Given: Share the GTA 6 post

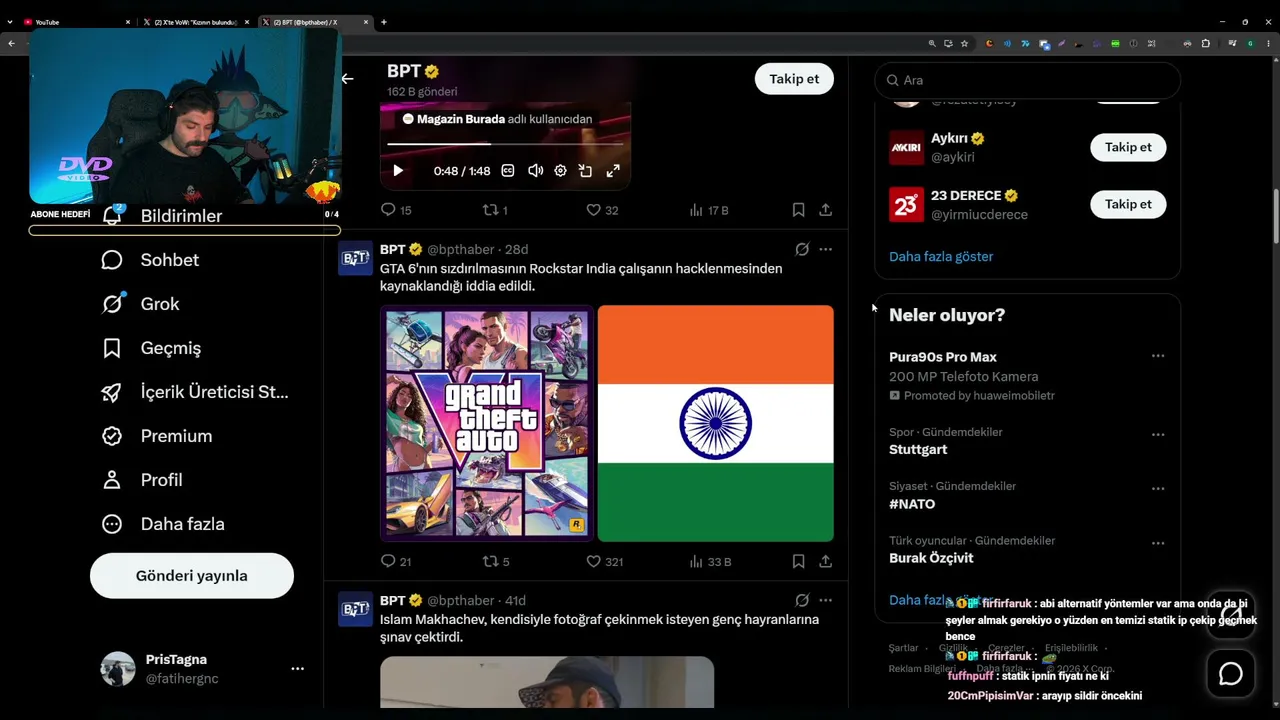Looking at the screenshot, I should (825, 562).
